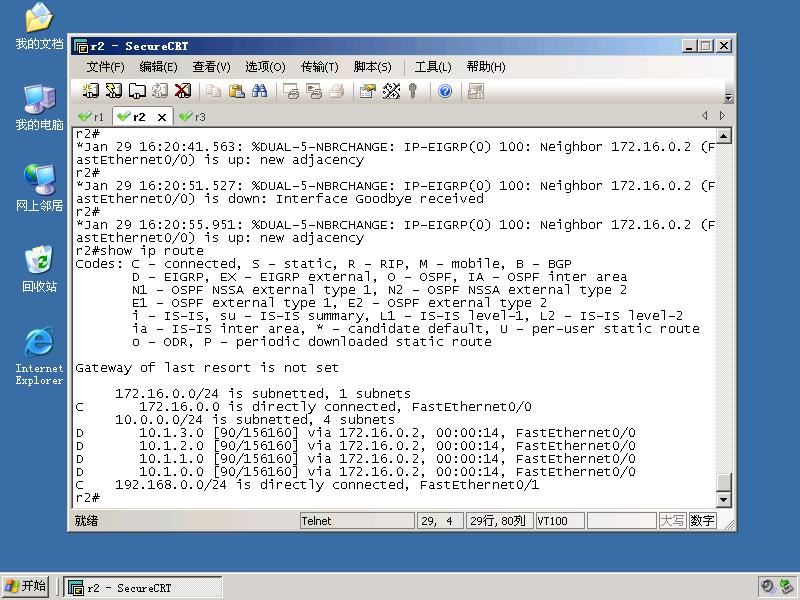Click the route entry for 10.1.2.0
This screenshot has width=800, height=600.
click(x=356, y=446)
